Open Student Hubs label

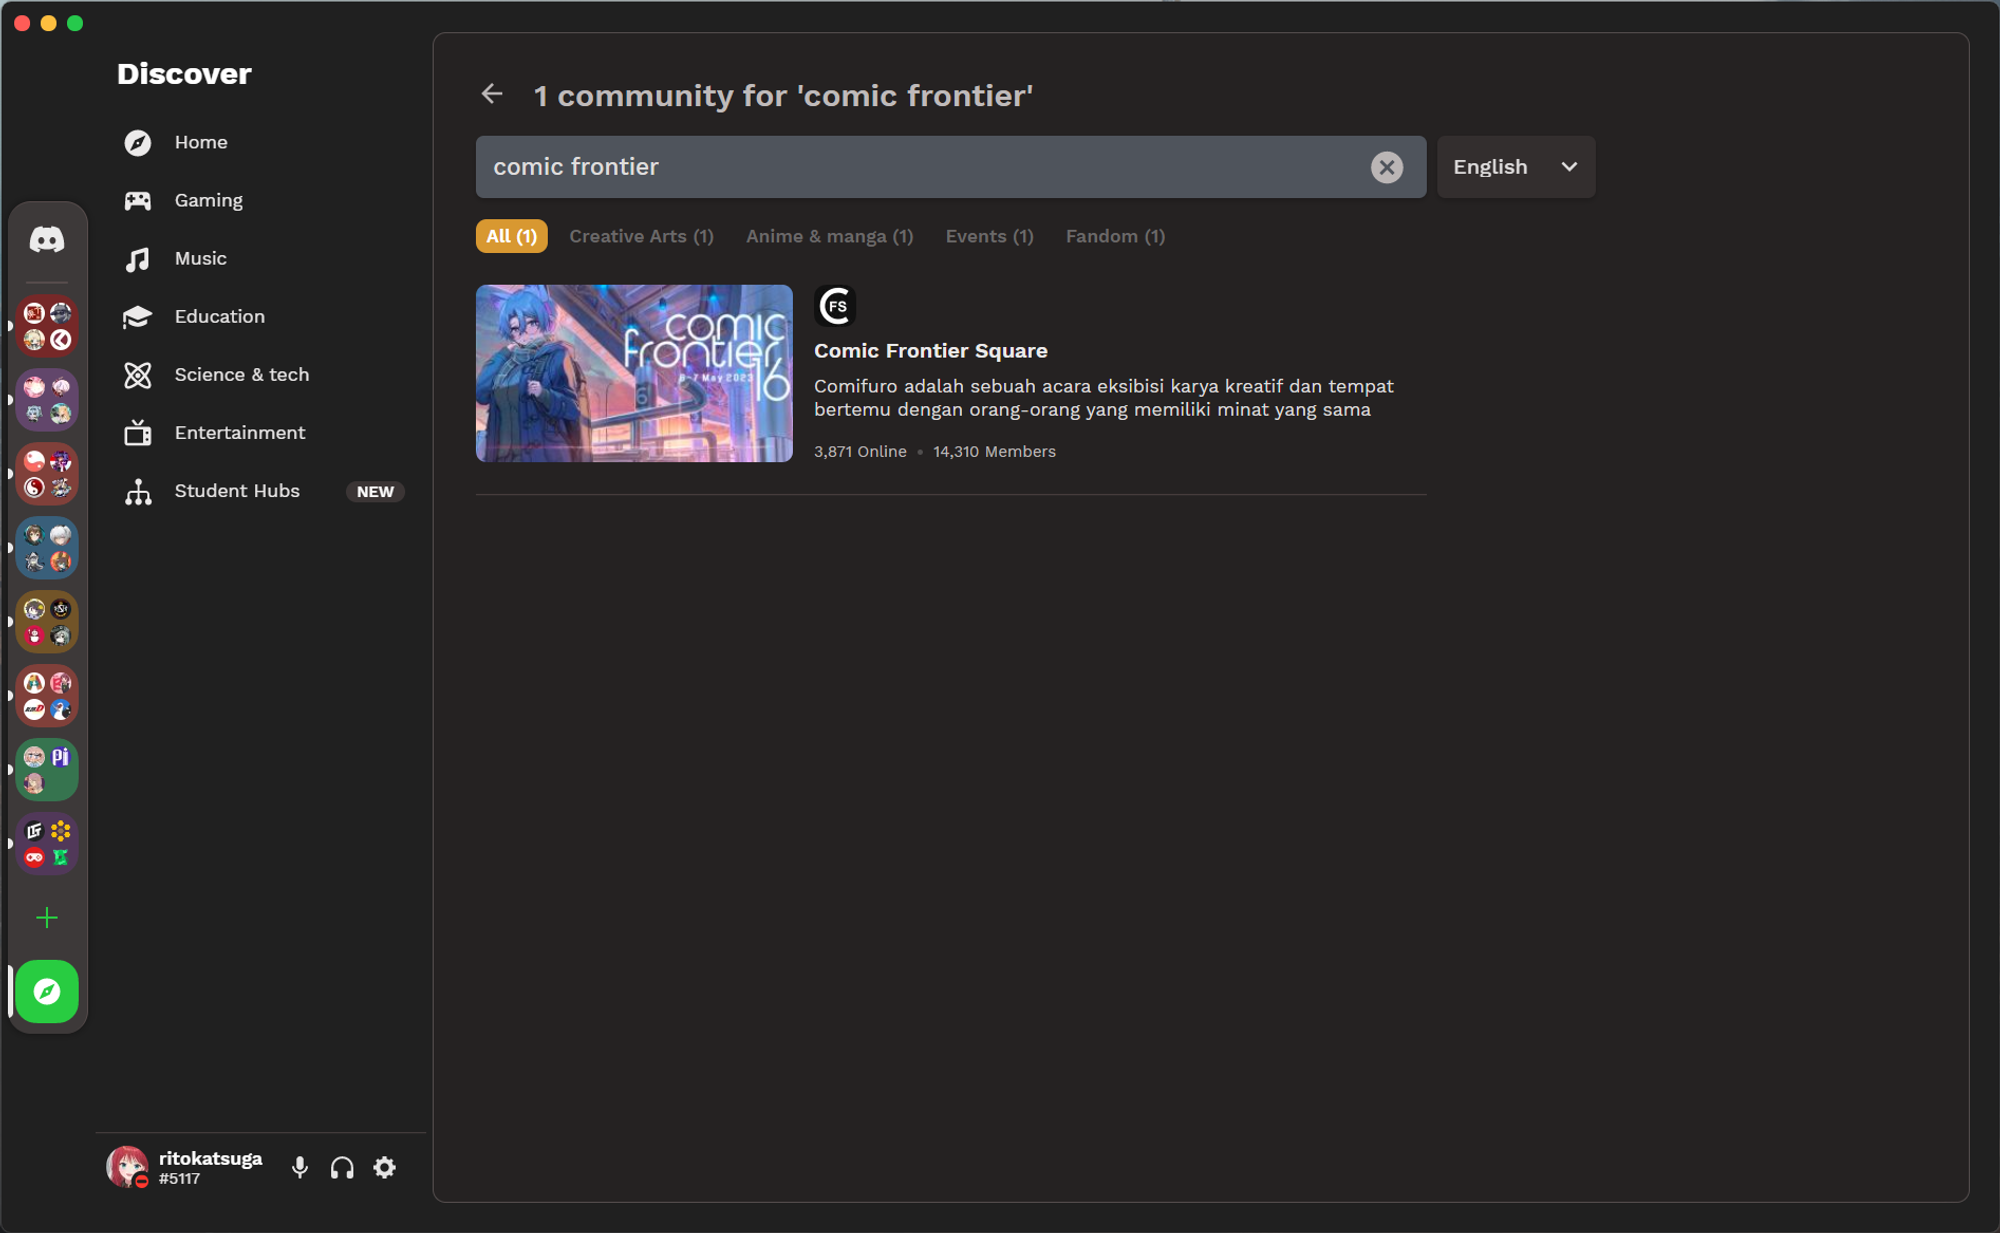[x=237, y=490]
